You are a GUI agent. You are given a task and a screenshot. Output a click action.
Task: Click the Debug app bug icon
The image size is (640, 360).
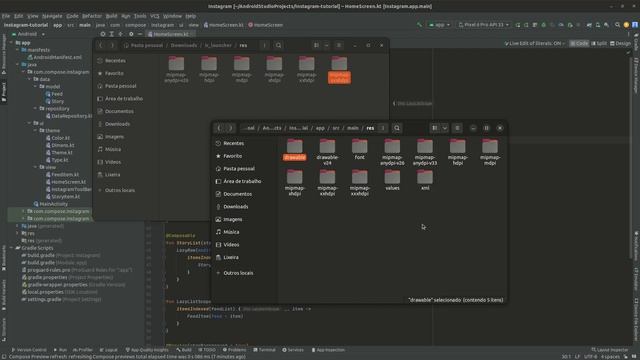click(x=544, y=25)
